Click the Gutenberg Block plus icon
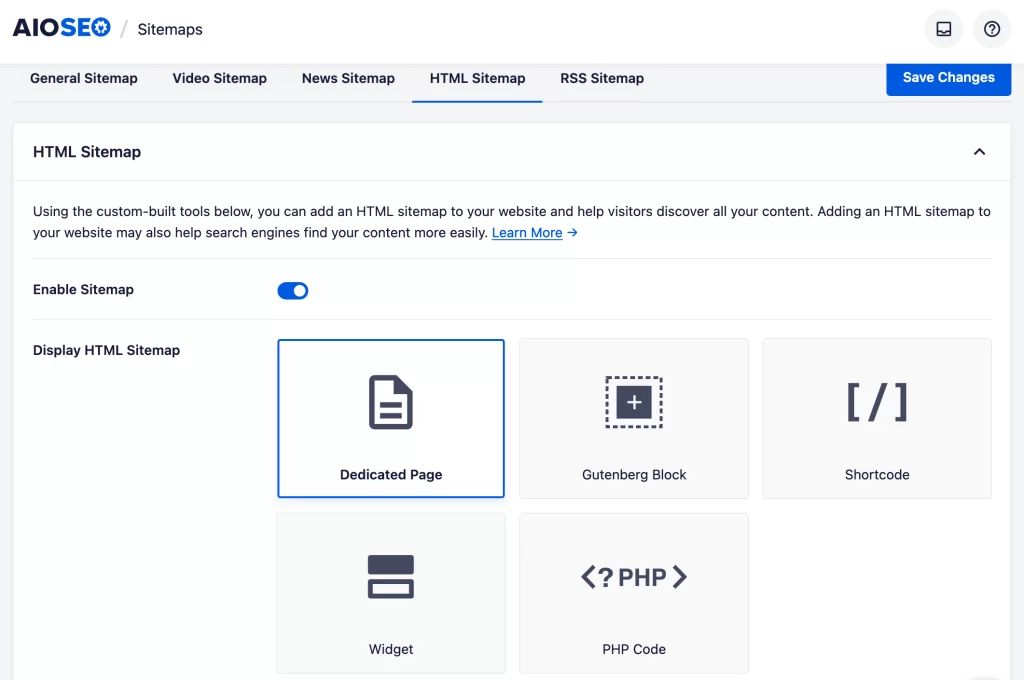1024x680 pixels. (633, 402)
